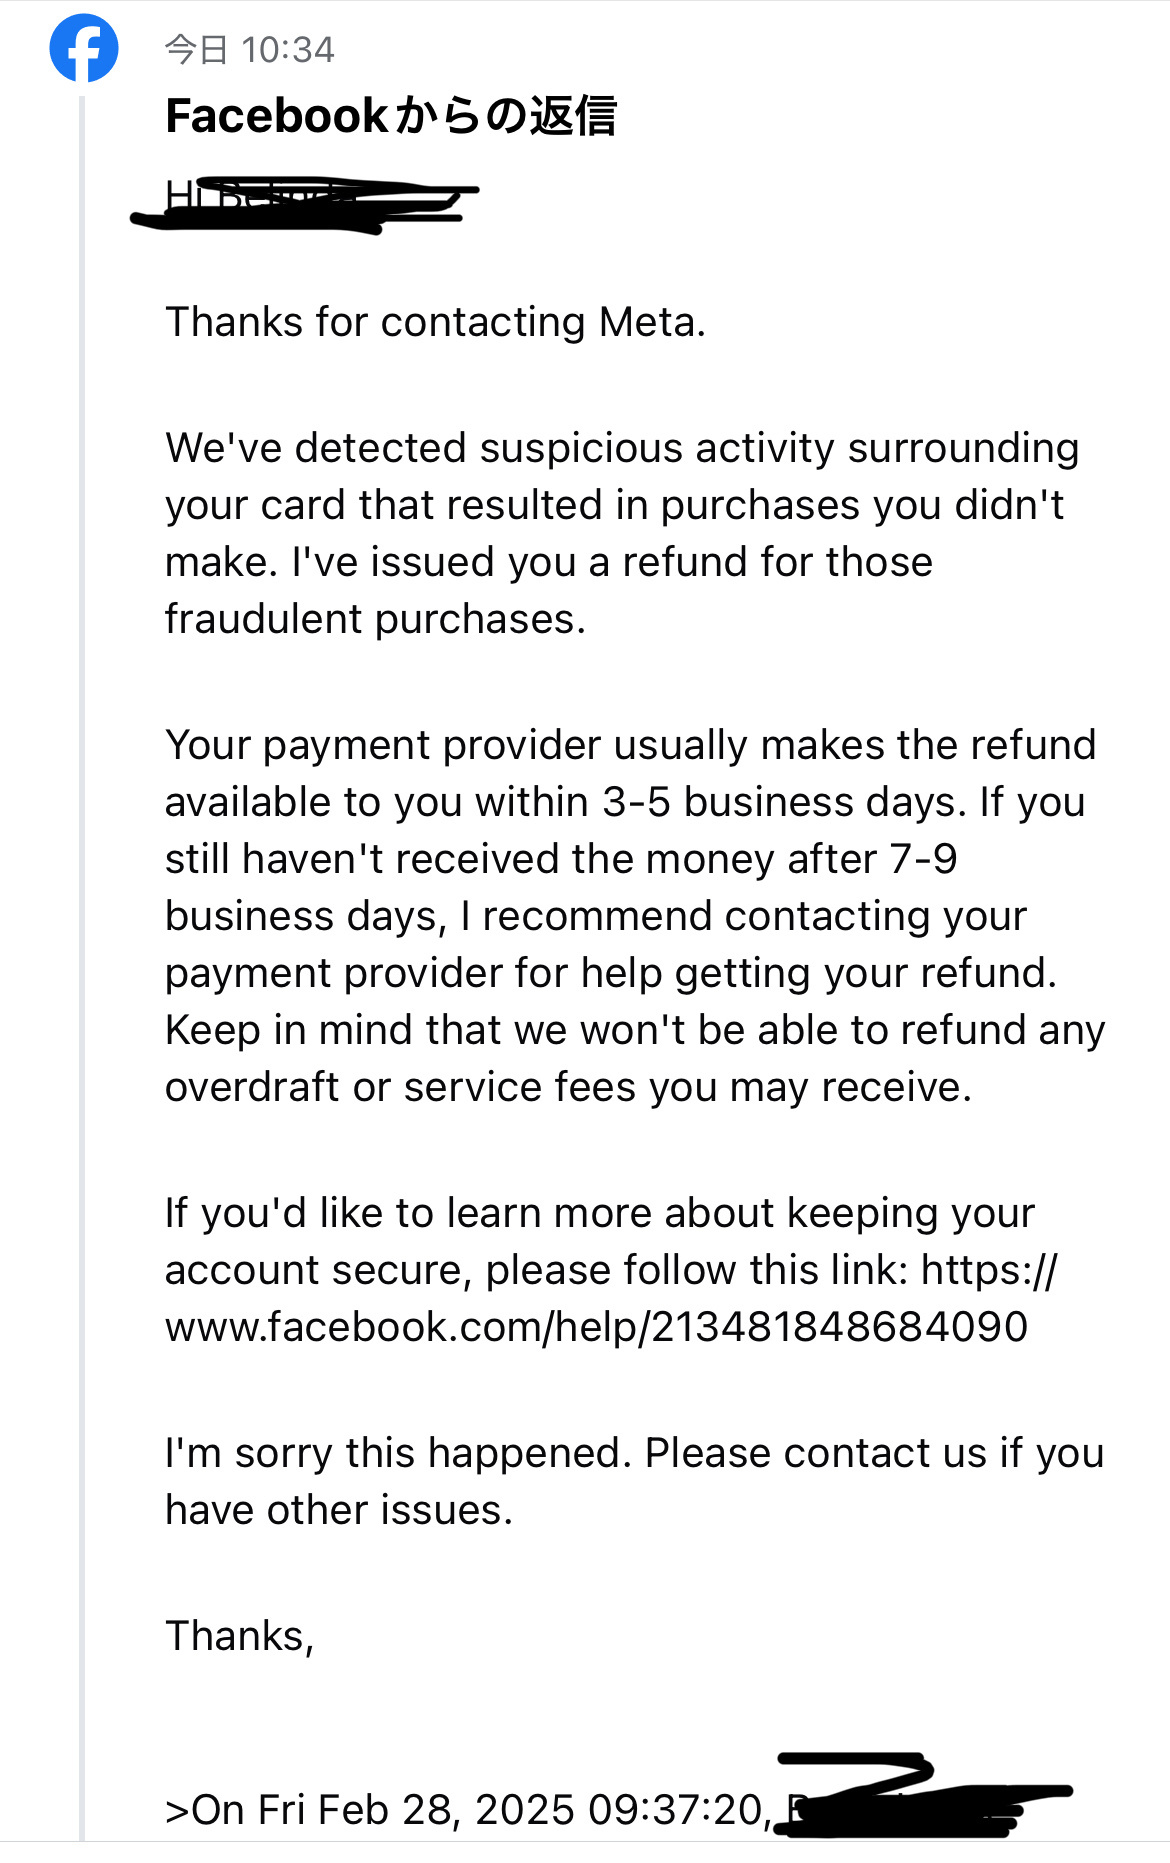Click the 'Your payment provider usually makes' line

[630, 745]
